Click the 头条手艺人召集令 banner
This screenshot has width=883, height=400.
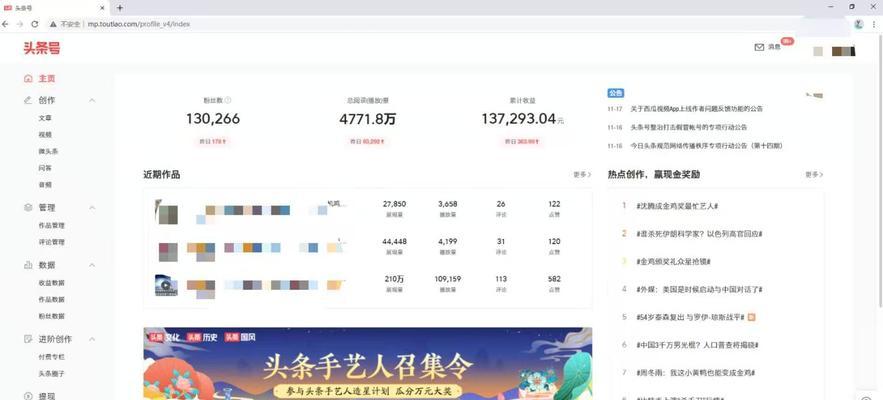tap(368, 363)
